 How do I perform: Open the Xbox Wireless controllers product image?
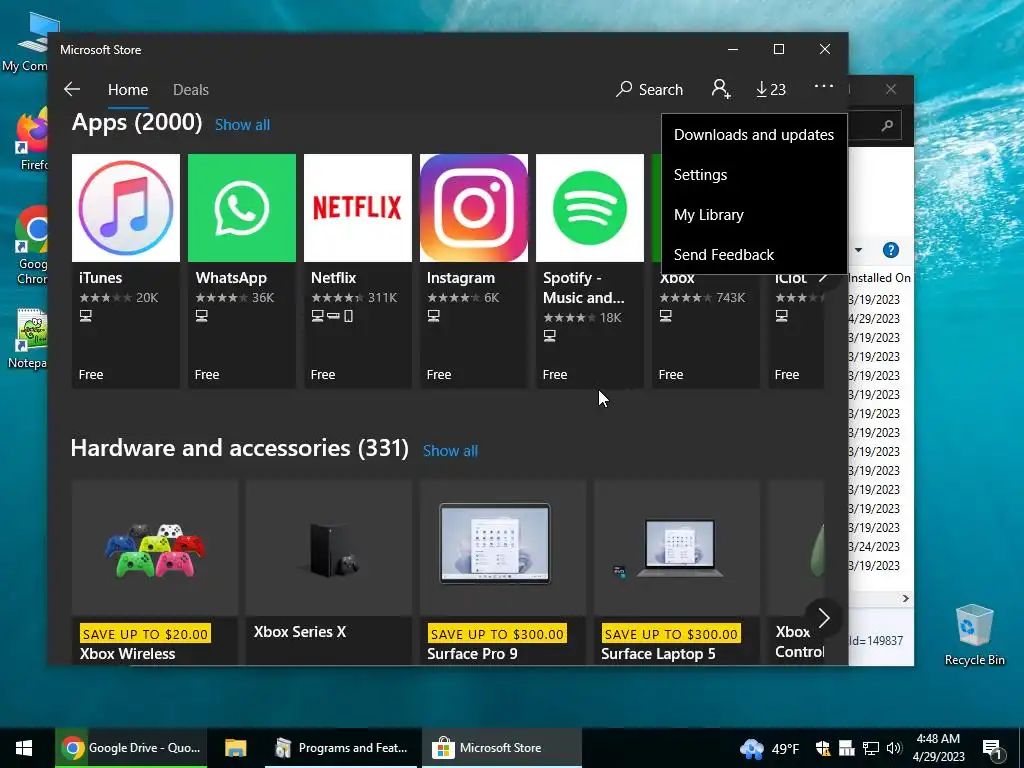pyautogui.click(x=155, y=549)
